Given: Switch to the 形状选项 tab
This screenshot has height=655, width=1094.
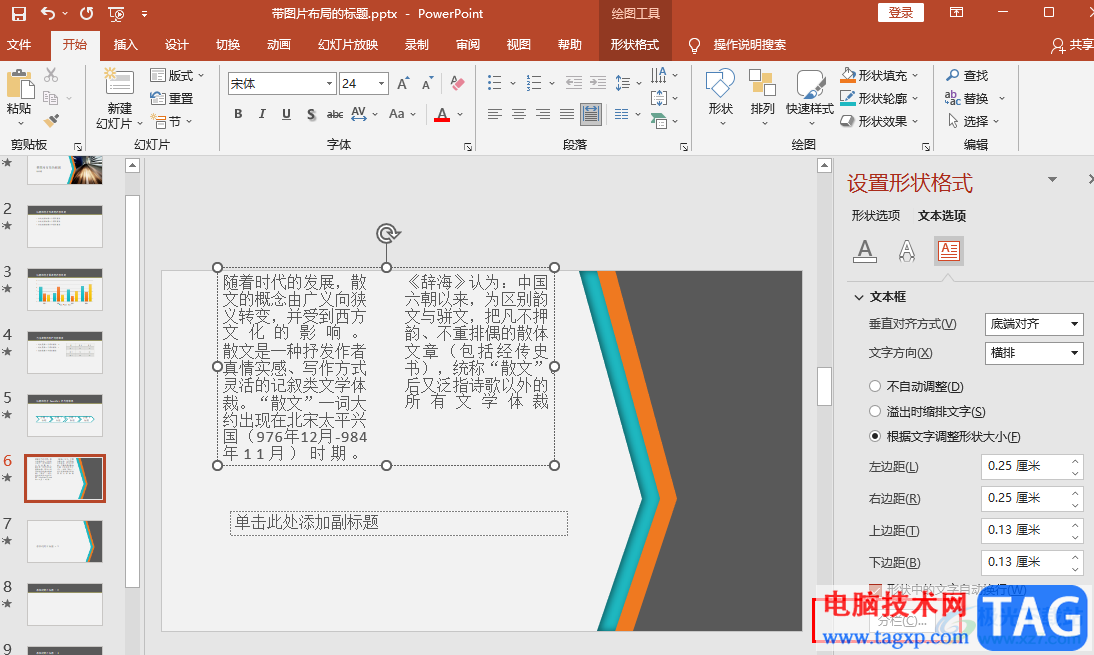Looking at the screenshot, I should pos(875,216).
